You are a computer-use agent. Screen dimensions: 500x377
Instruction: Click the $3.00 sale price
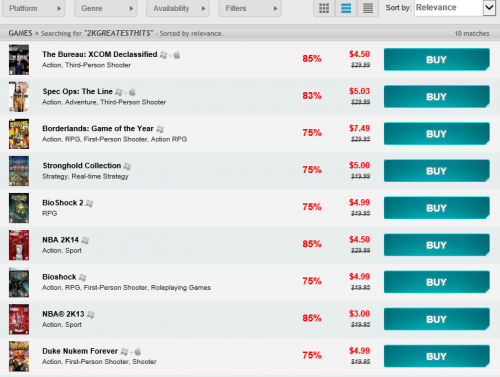[359, 314]
